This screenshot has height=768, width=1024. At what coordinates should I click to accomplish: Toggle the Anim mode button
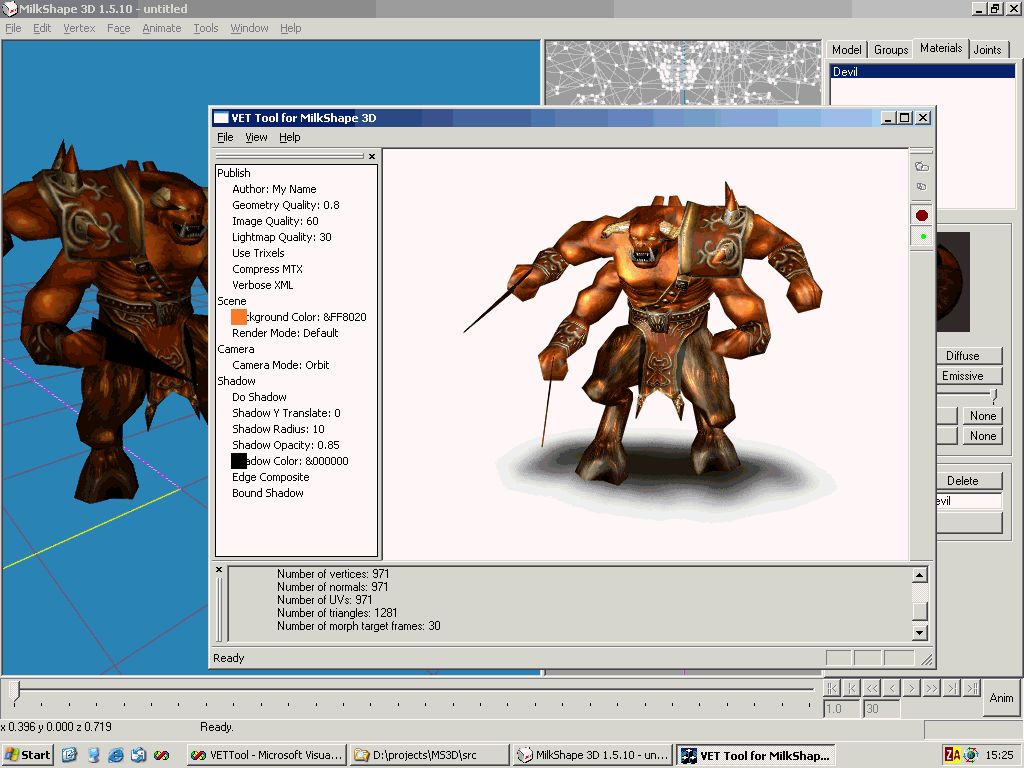coord(1001,697)
